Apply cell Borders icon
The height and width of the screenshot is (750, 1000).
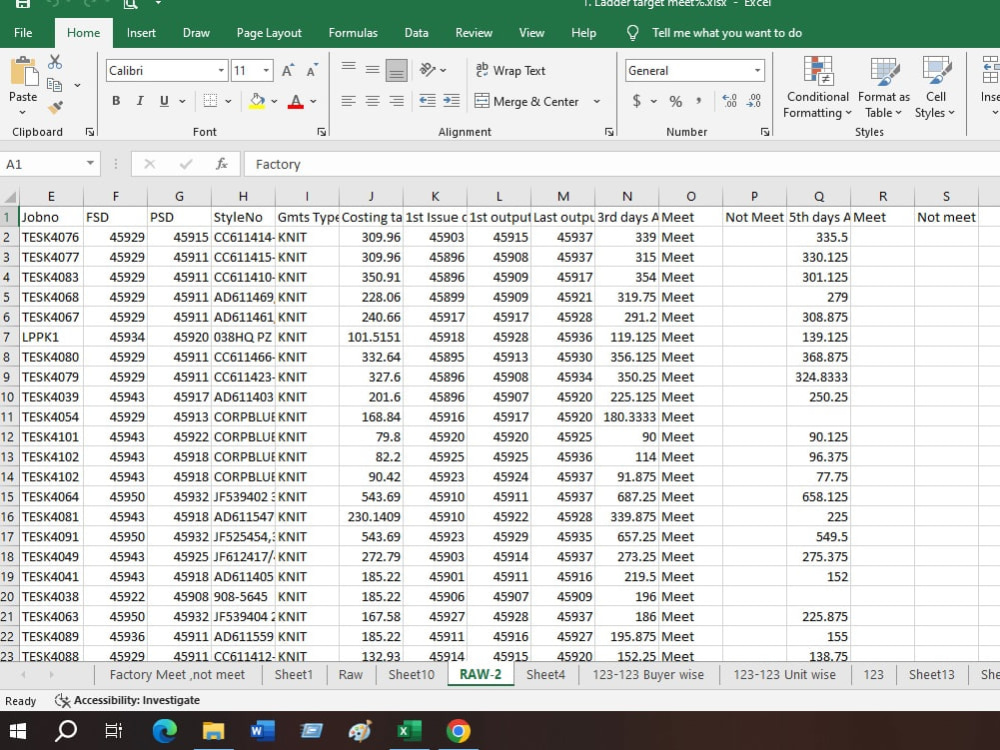click(x=210, y=101)
